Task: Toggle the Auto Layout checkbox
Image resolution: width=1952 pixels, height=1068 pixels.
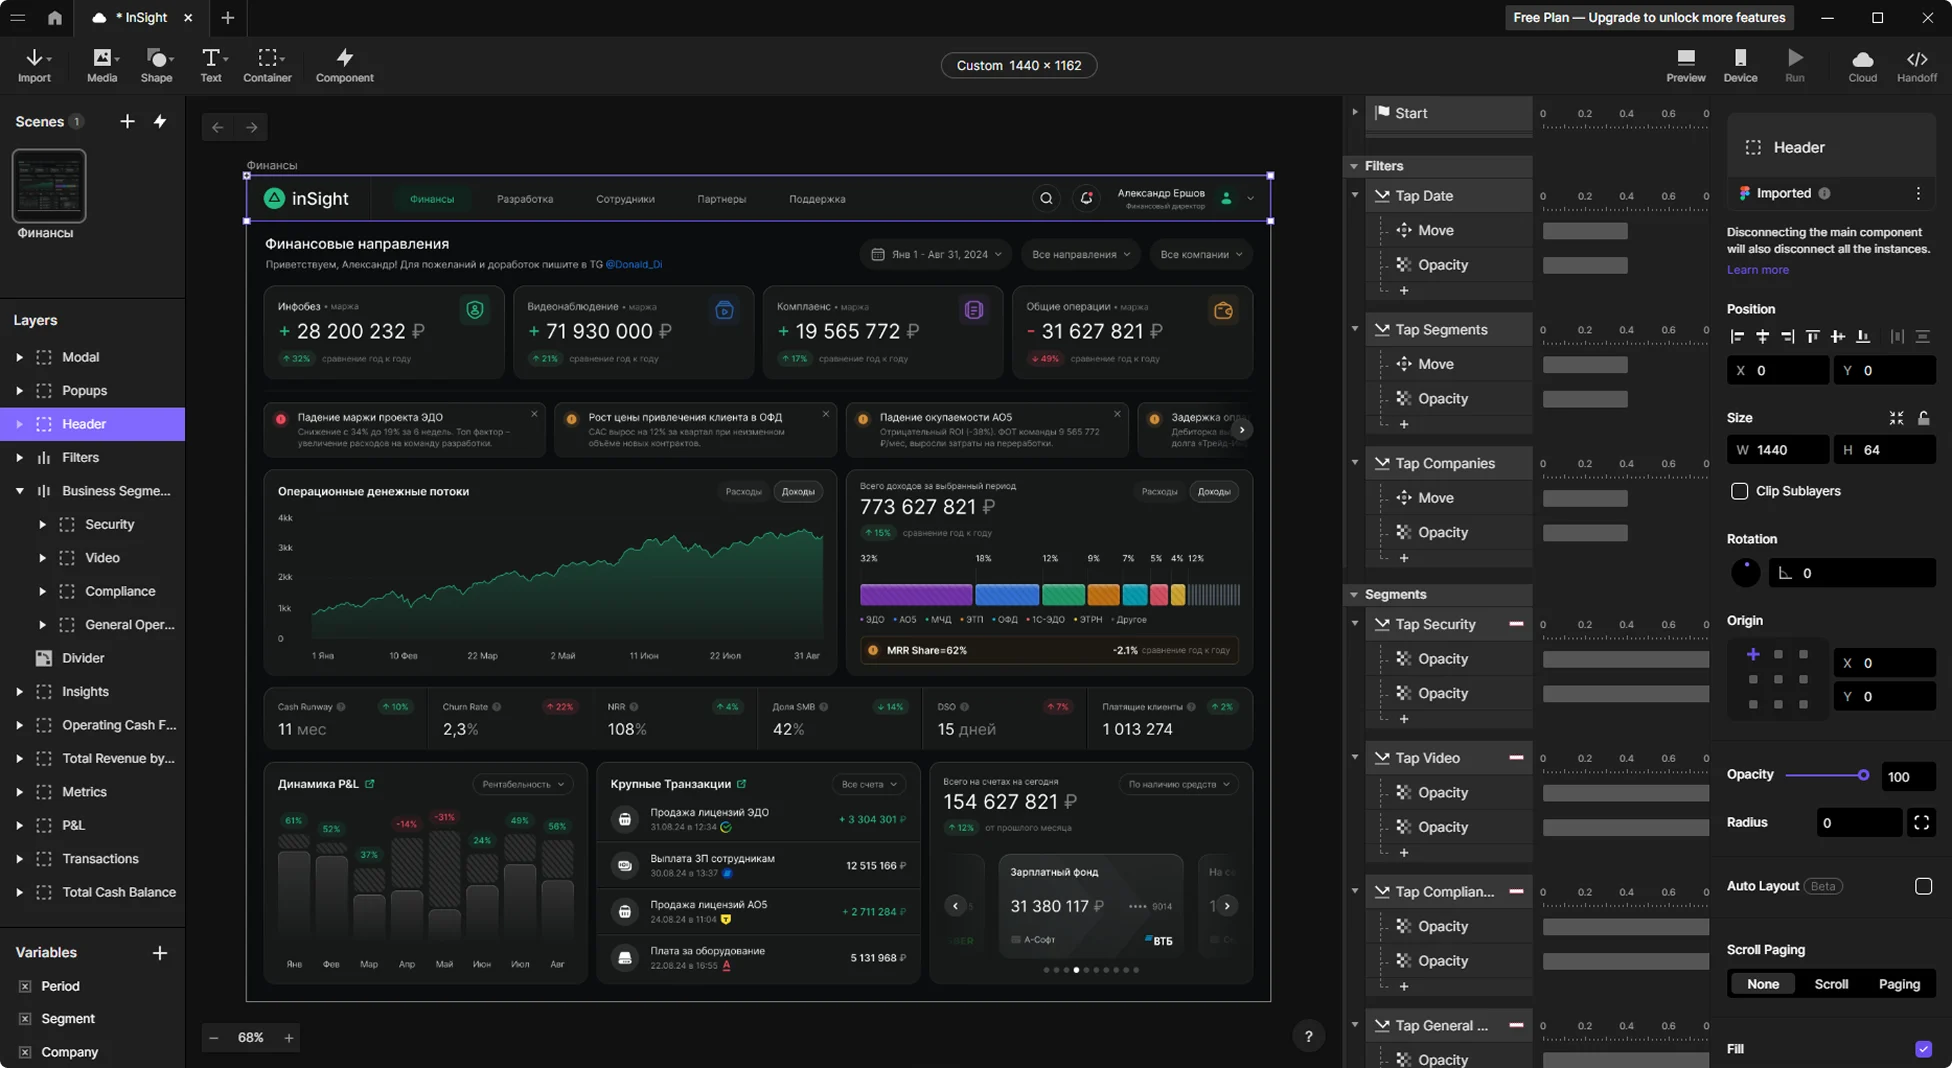Action: coord(1923,886)
